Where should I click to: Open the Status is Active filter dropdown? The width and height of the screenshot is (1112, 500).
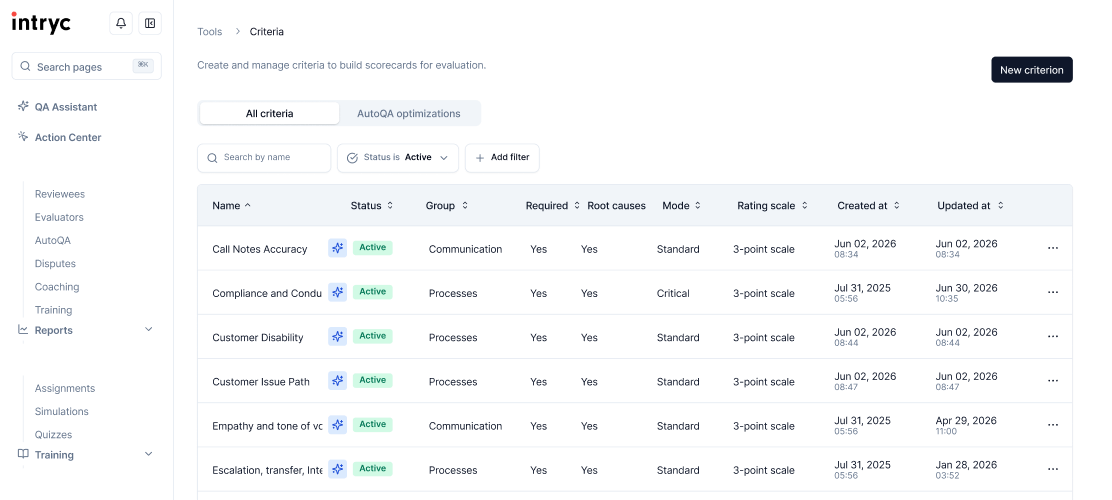398,157
